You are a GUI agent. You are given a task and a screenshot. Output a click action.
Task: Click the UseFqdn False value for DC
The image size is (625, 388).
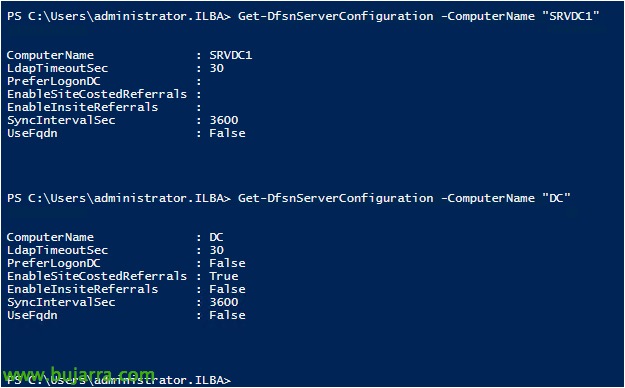(x=227, y=315)
